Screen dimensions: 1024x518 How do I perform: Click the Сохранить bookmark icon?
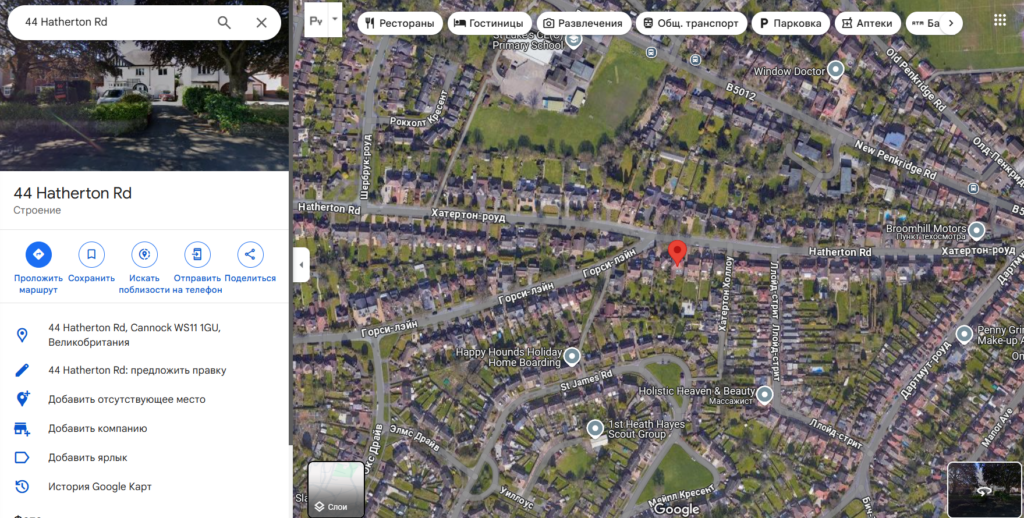91,254
